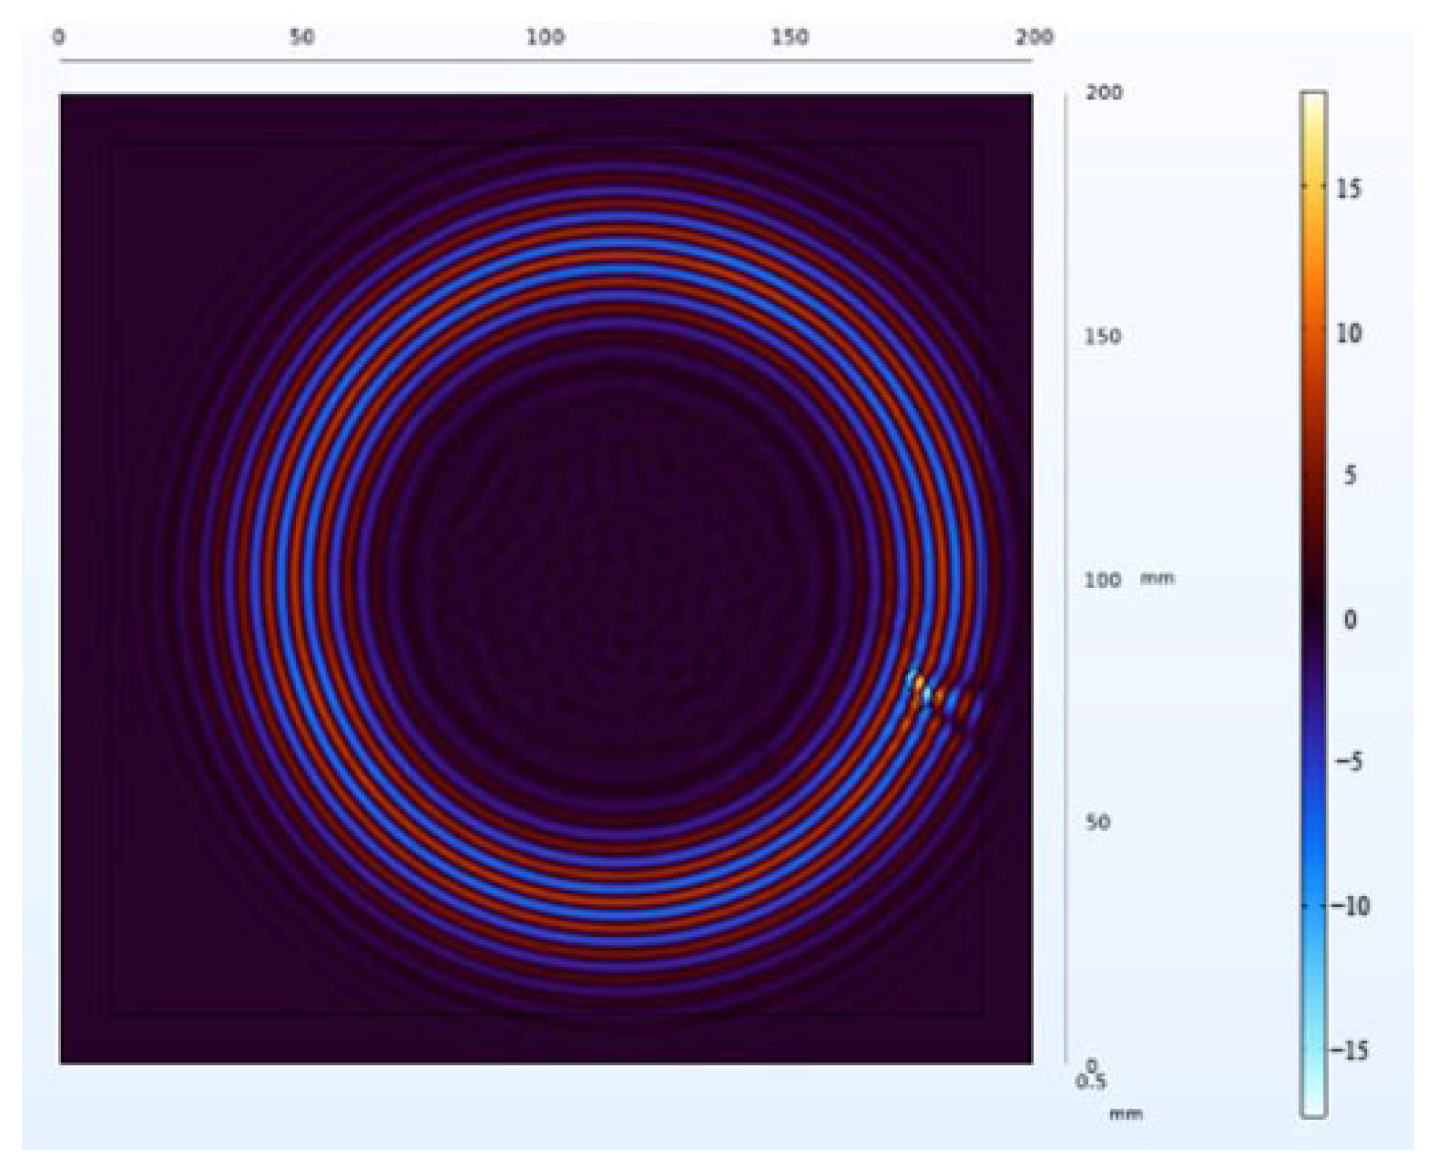This screenshot has height=1168, width=1435.
Task: Select the 15 tick label on color legend
Action: pos(1349,188)
